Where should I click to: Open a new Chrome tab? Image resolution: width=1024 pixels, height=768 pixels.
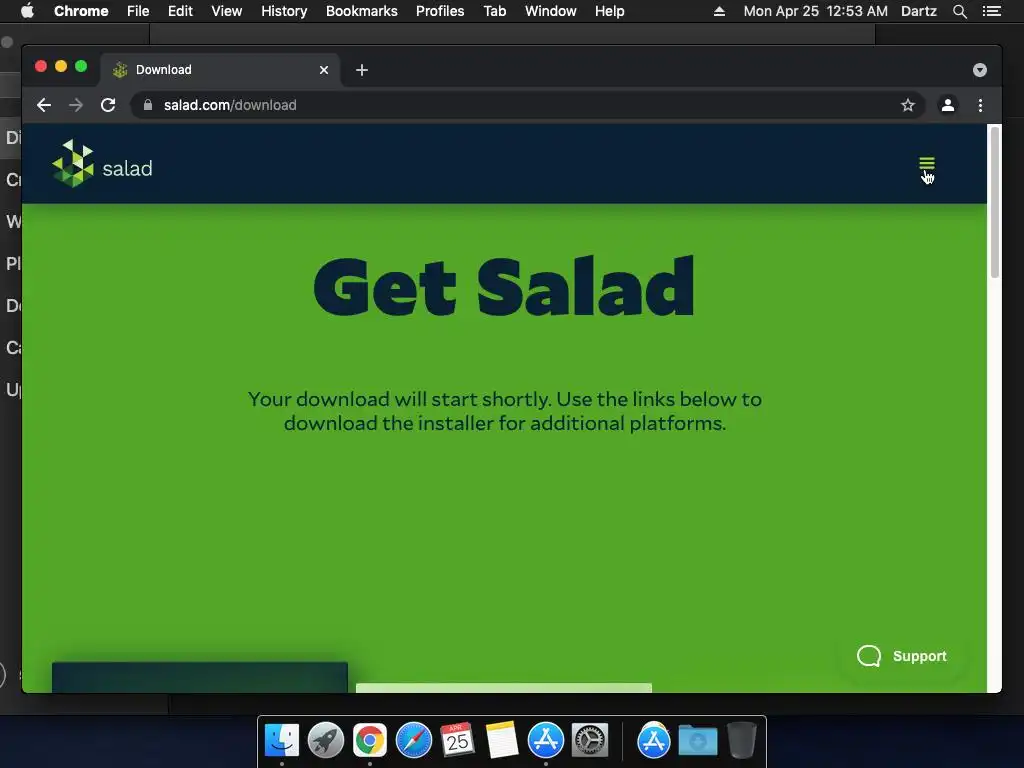tap(362, 70)
